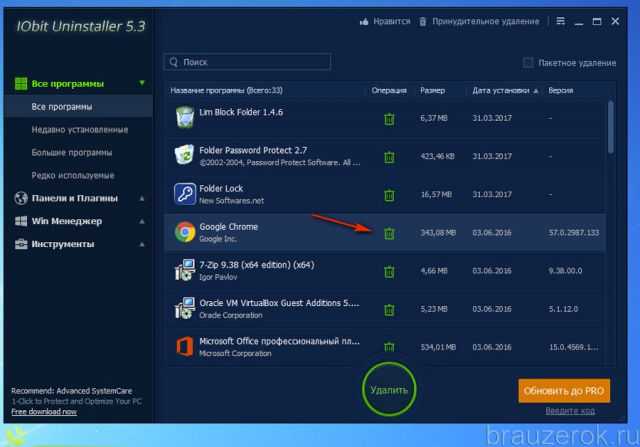Click the Oracle Corporation publisher text
This screenshot has height=447, width=640.
coord(231,315)
